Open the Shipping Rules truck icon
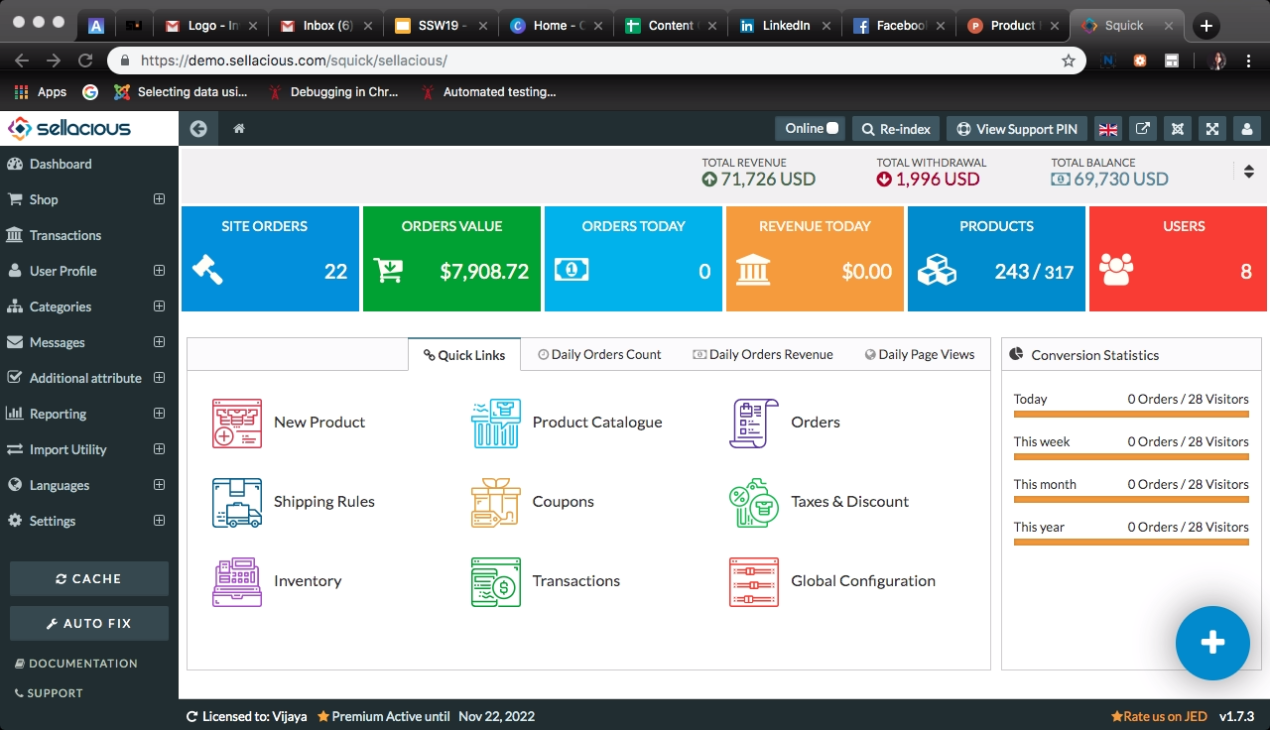This screenshot has height=730, width=1270. coord(237,502)
